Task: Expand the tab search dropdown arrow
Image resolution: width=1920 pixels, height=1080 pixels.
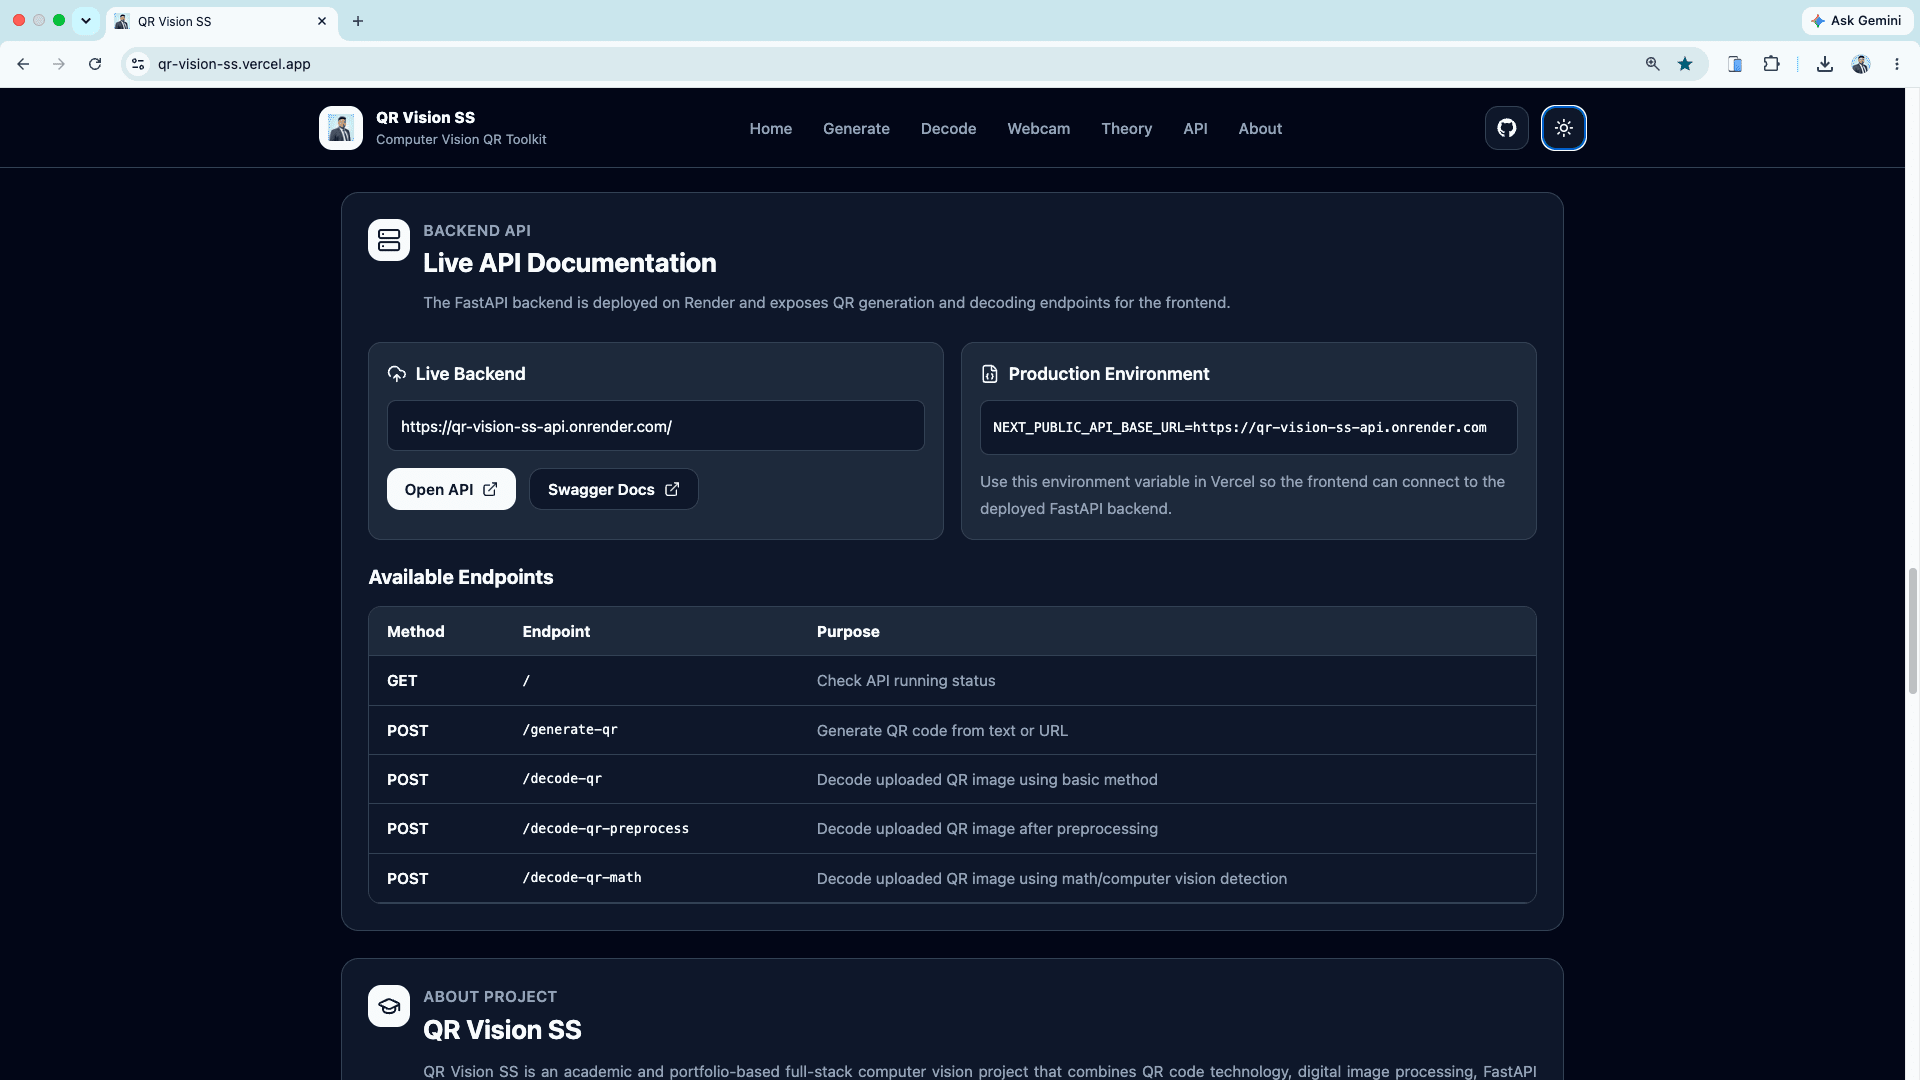Action: tap(86, 21)
